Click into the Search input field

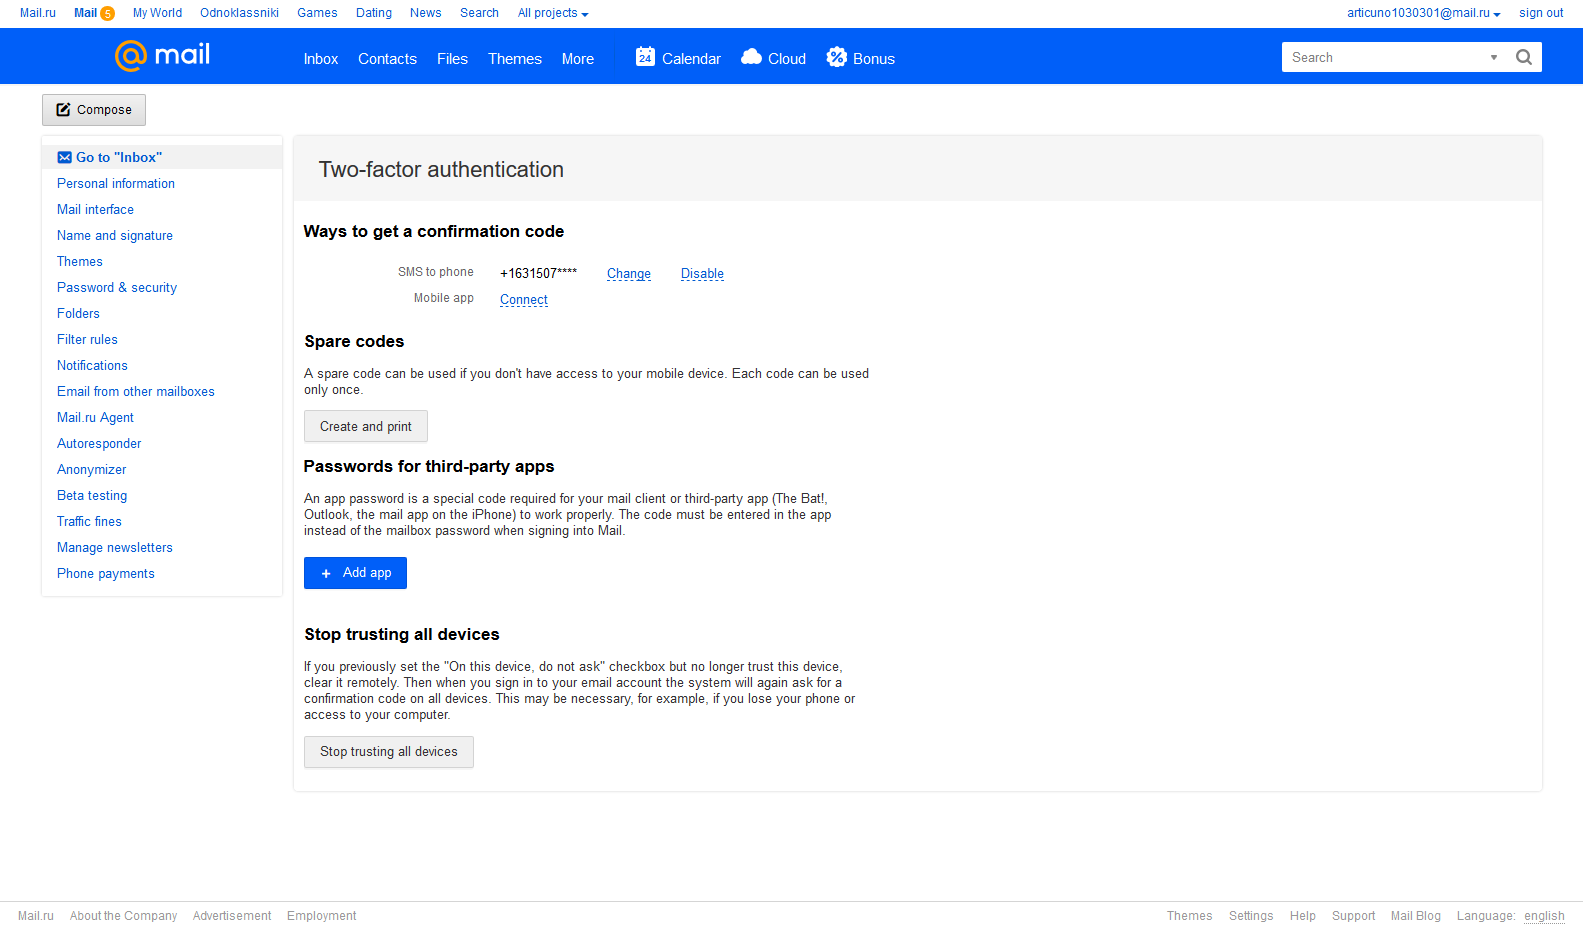point(1384,57)
